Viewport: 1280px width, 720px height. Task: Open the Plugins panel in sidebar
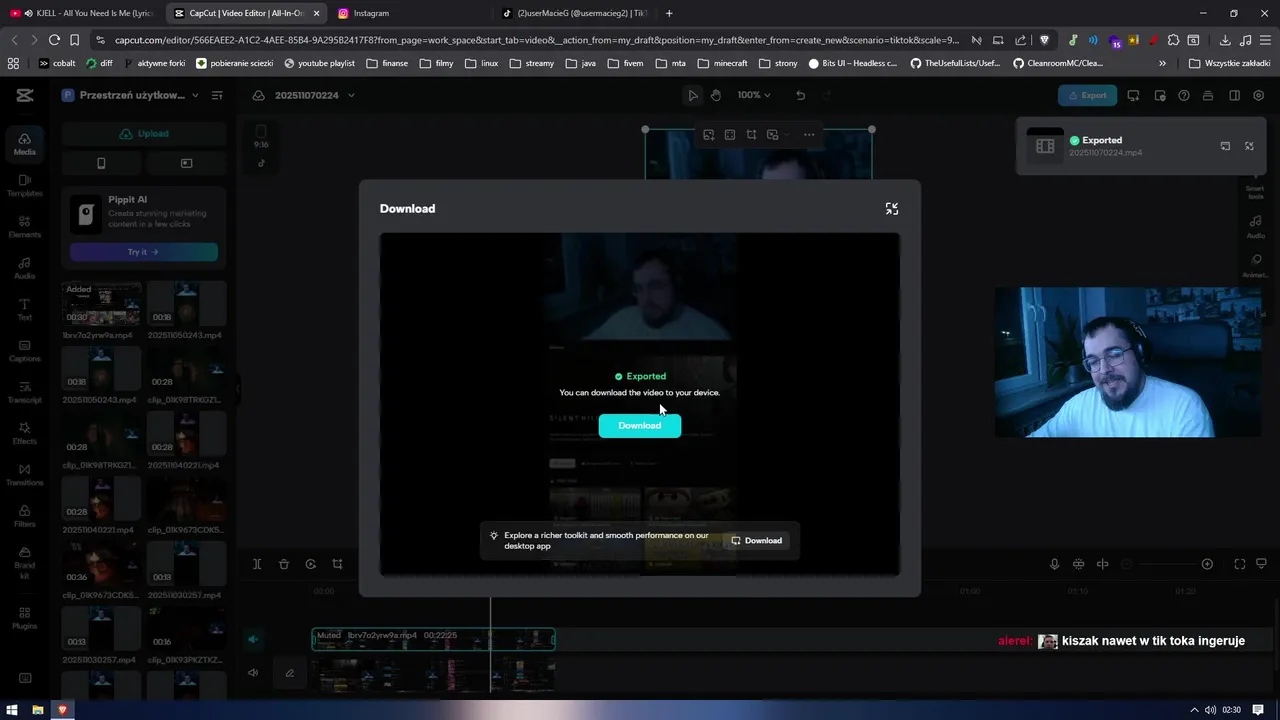click(25, 618)
